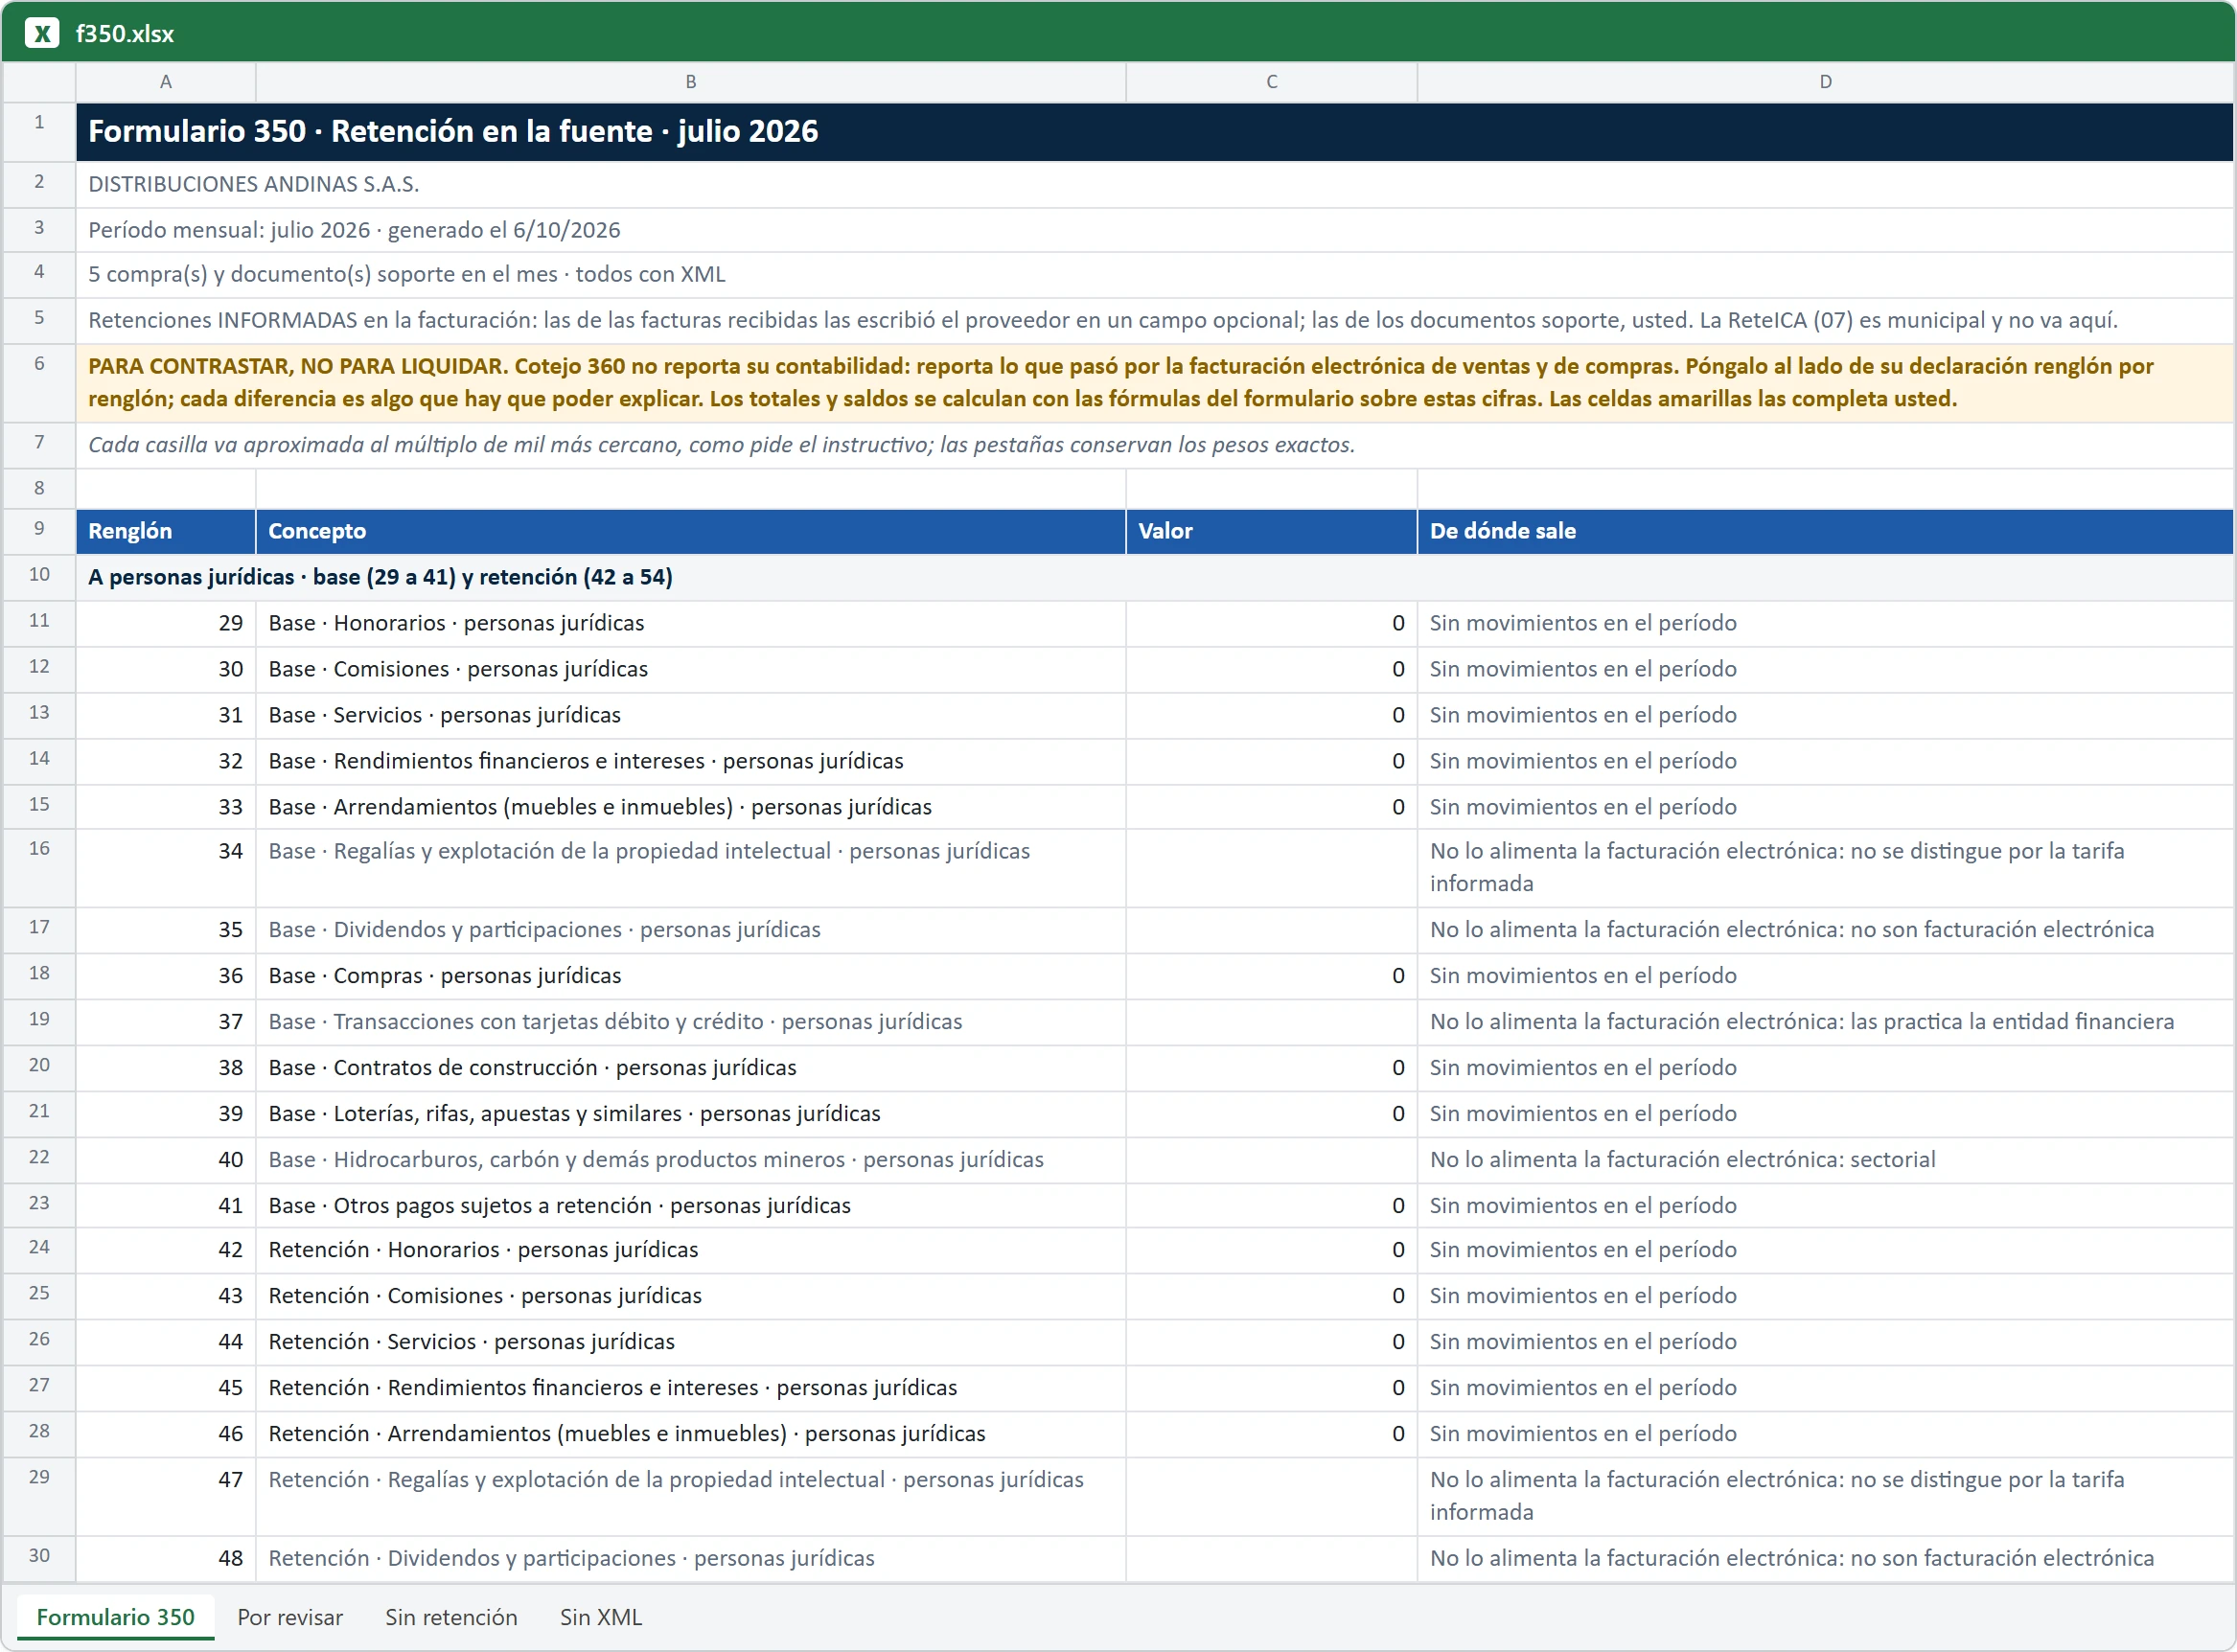Open the Sin retención sheet tab
This screenshot has width=2237, height=1652.
coord(451,1617)
